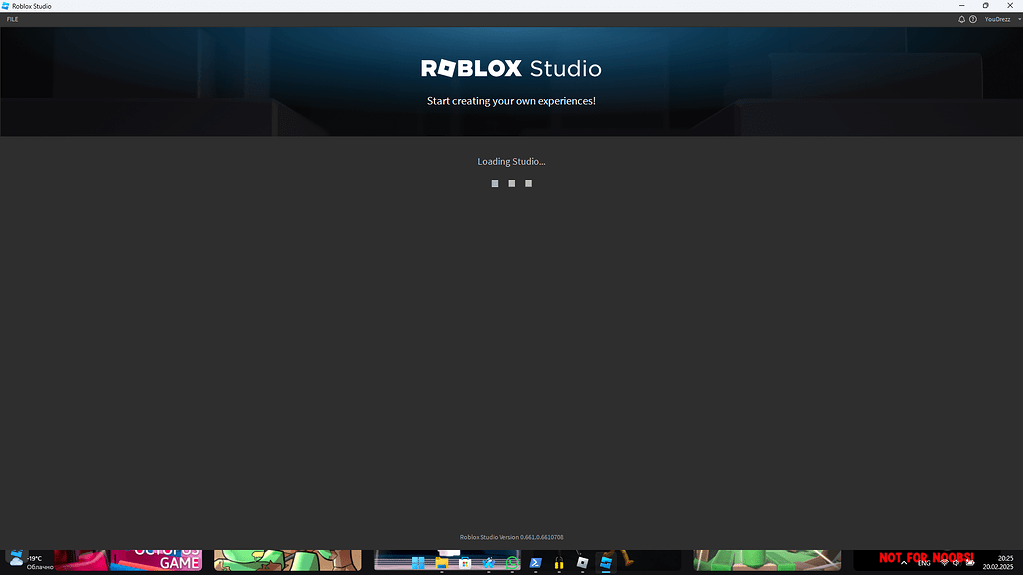Viewport: 1023px width, 575px height.
Task: Restore down the Roblox Studio window
Action: [x=986, y=6]
